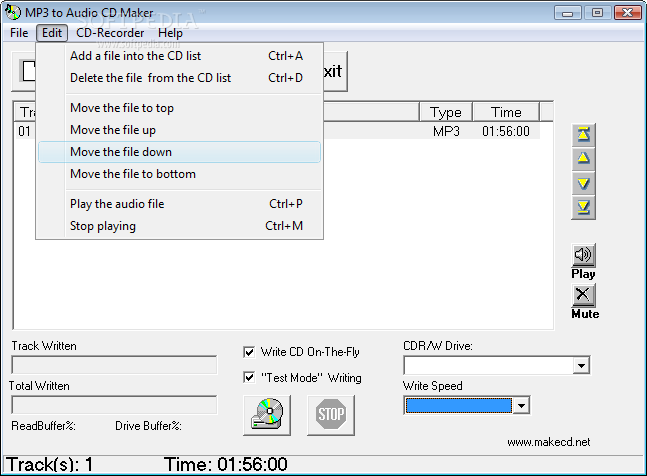This screenshot has width=647, height=476.
Task: Click the Mute X icon
Action: [583, 295]
